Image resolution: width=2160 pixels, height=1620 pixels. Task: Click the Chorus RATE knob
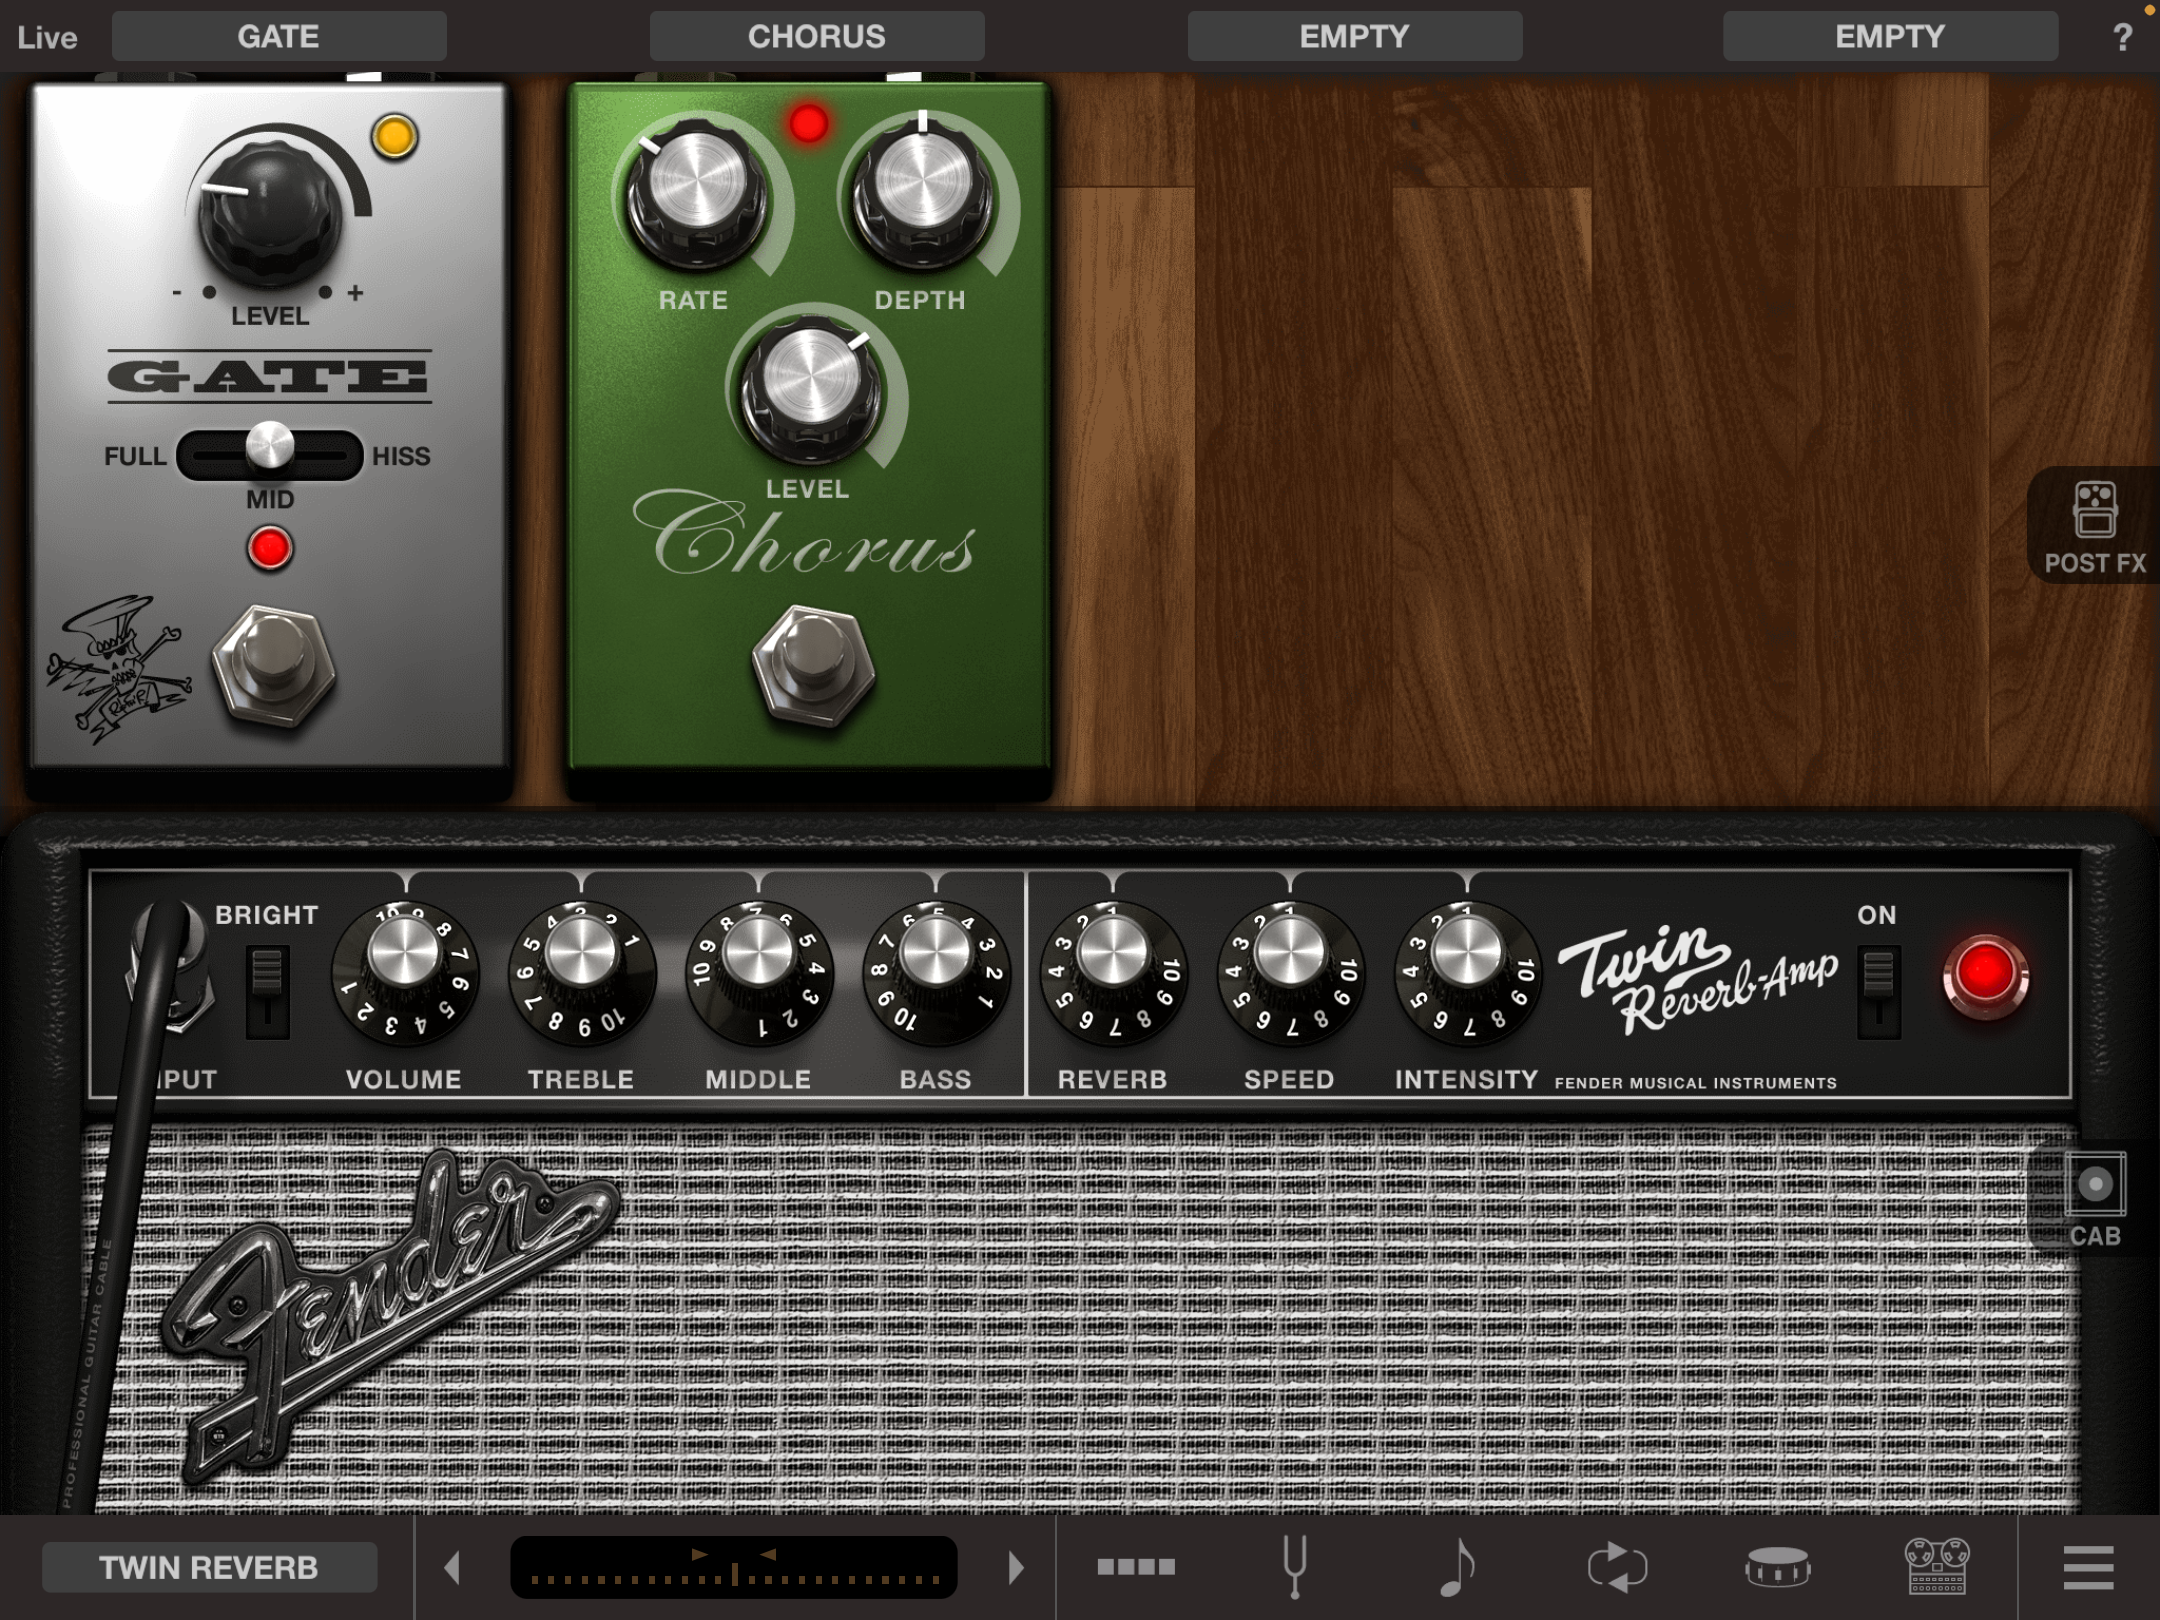(697, 194)
